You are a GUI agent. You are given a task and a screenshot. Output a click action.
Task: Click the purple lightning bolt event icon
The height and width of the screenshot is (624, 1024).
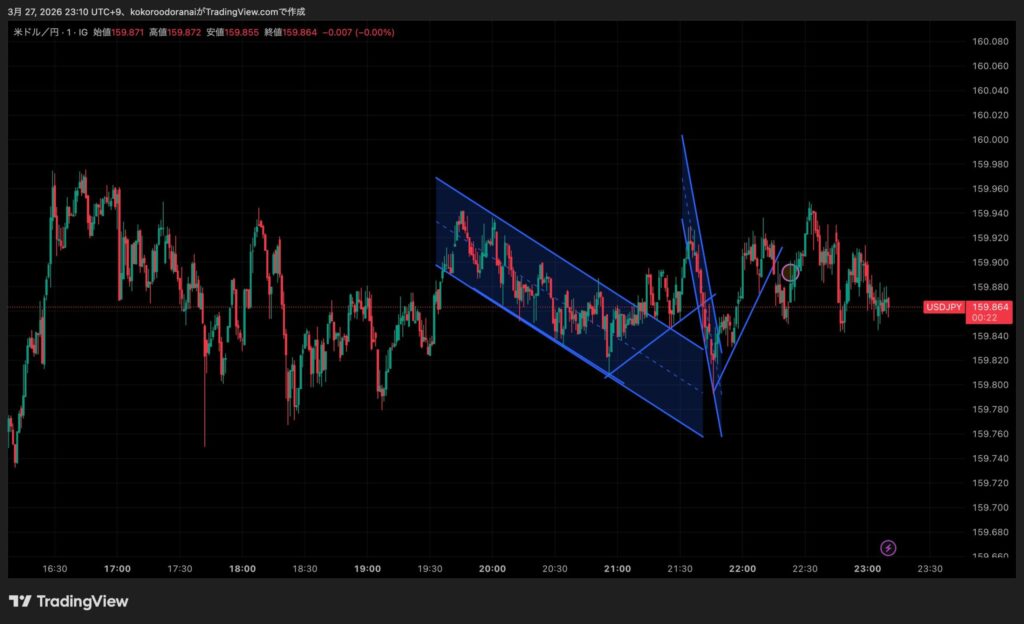(x=888, y=547)
